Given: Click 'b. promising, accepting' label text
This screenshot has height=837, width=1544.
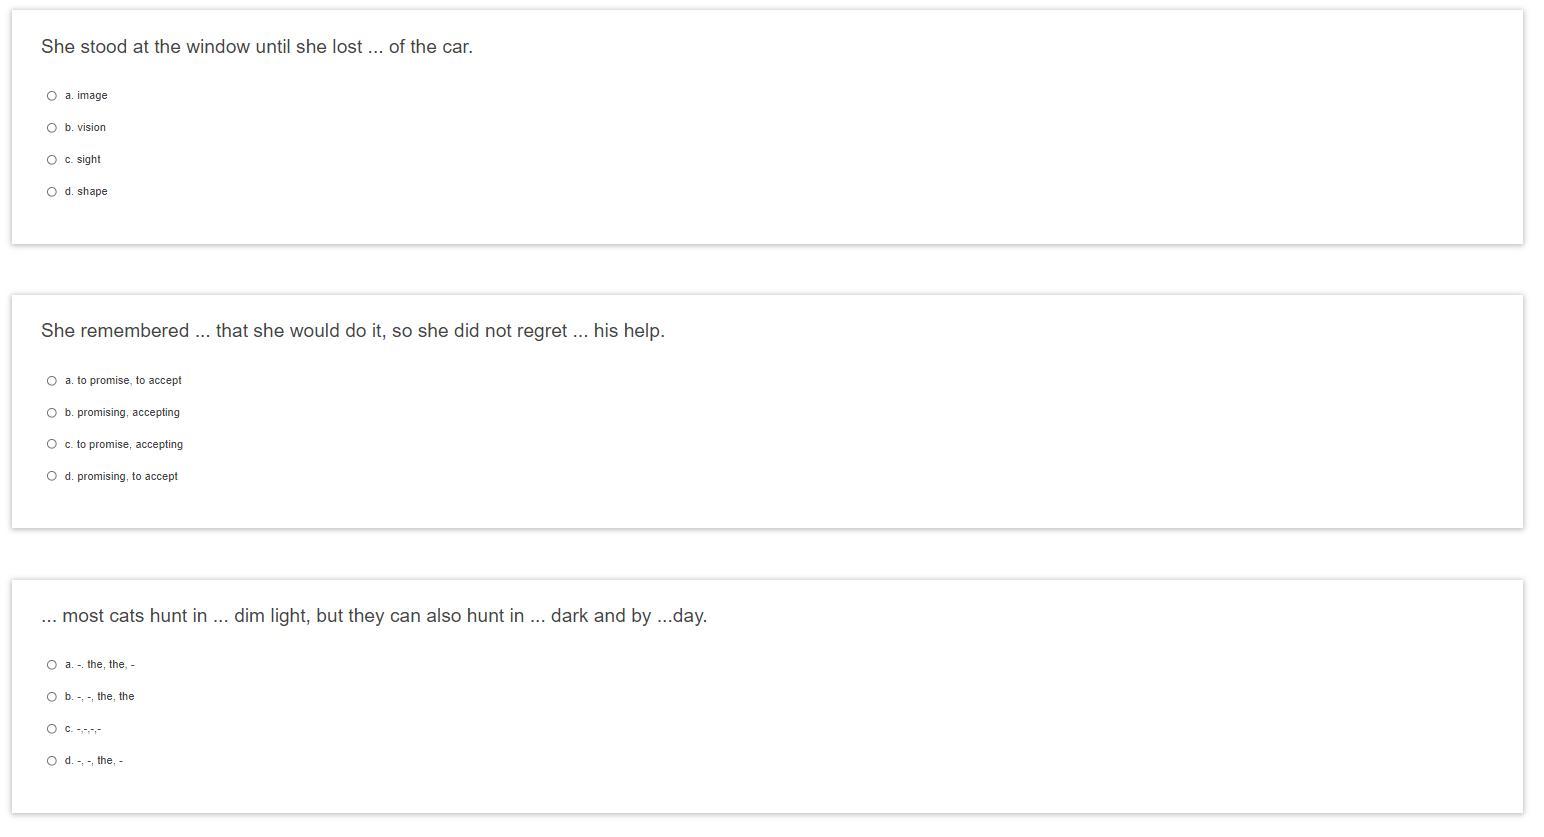Looking at the screenshot, I should coord(123,413).
